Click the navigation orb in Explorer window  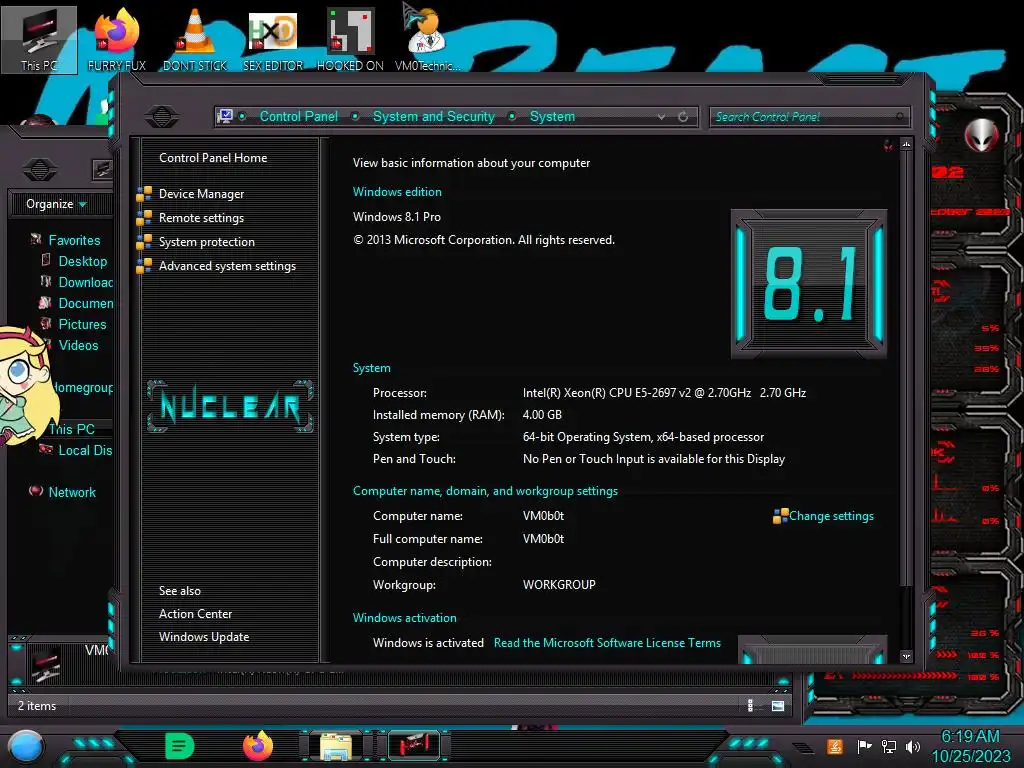[40, 170]
